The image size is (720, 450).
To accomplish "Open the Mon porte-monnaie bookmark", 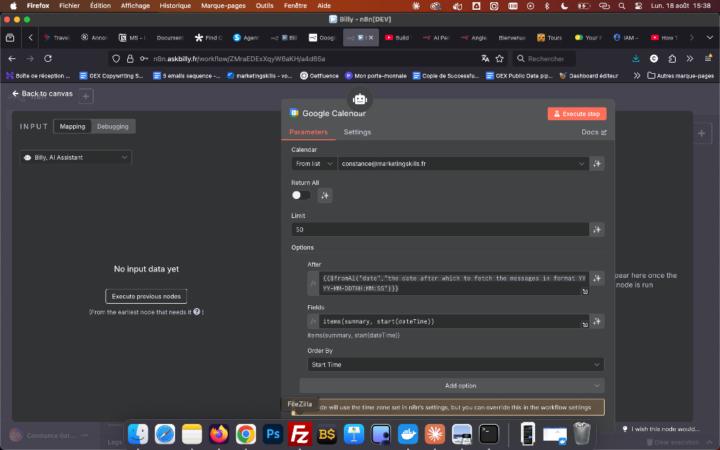I will click(376, 76).
